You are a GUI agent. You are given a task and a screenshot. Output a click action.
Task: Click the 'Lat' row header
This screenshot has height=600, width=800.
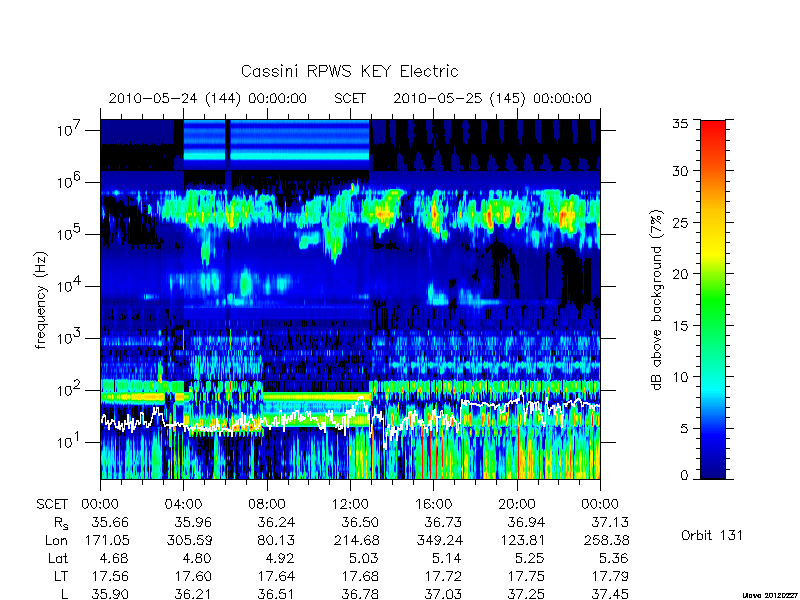tap(58, 559)
